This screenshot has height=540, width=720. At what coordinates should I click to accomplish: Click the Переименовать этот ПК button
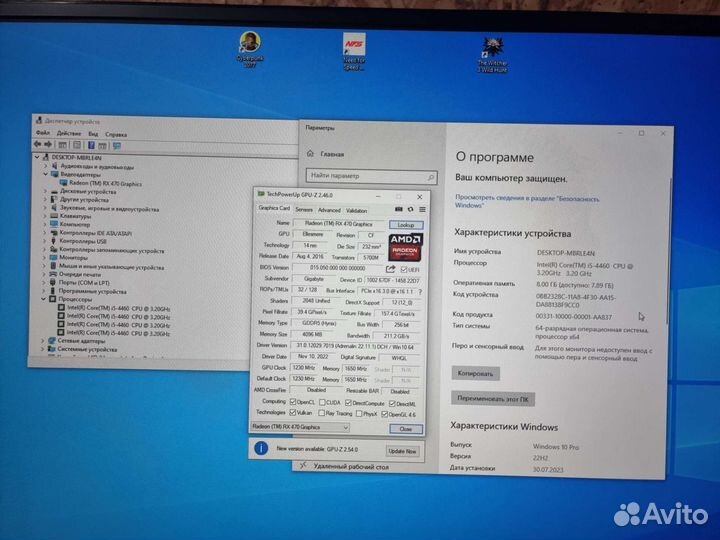[x=493, y=399]
